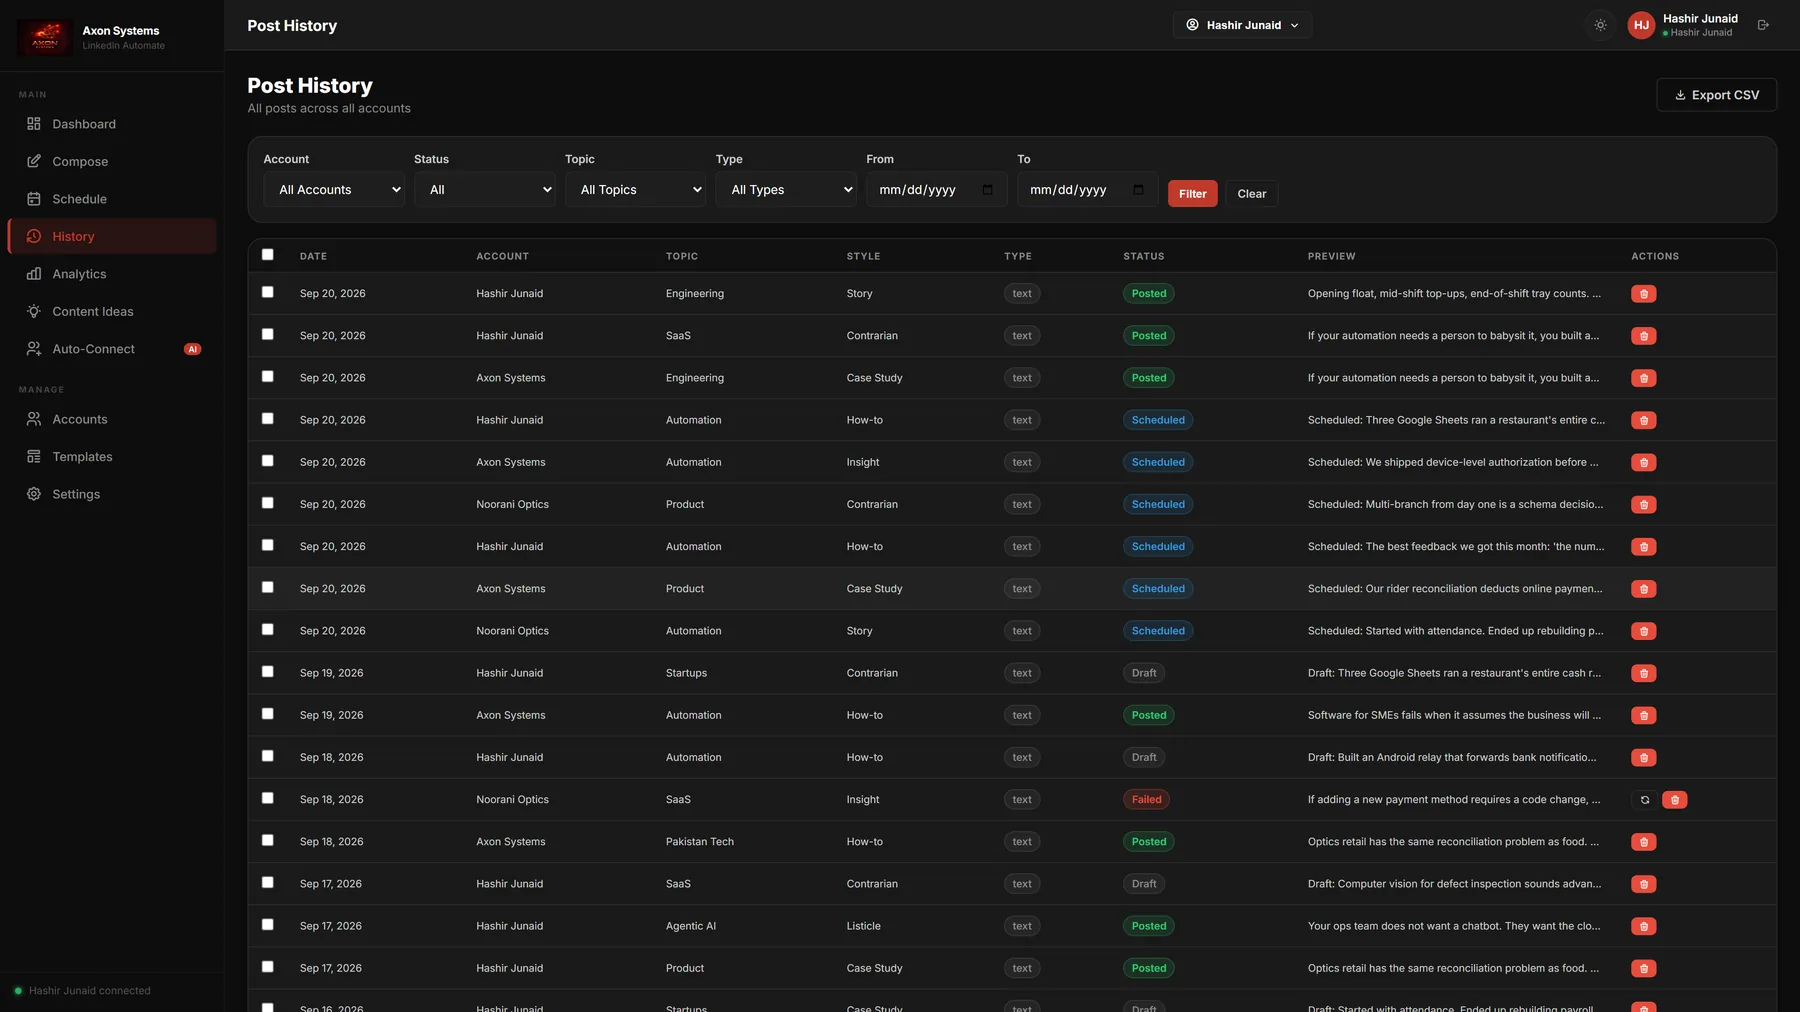Check the Failed Noorani Optics SaaS row checkbox

pyautogui.click(x=267, y=798)
